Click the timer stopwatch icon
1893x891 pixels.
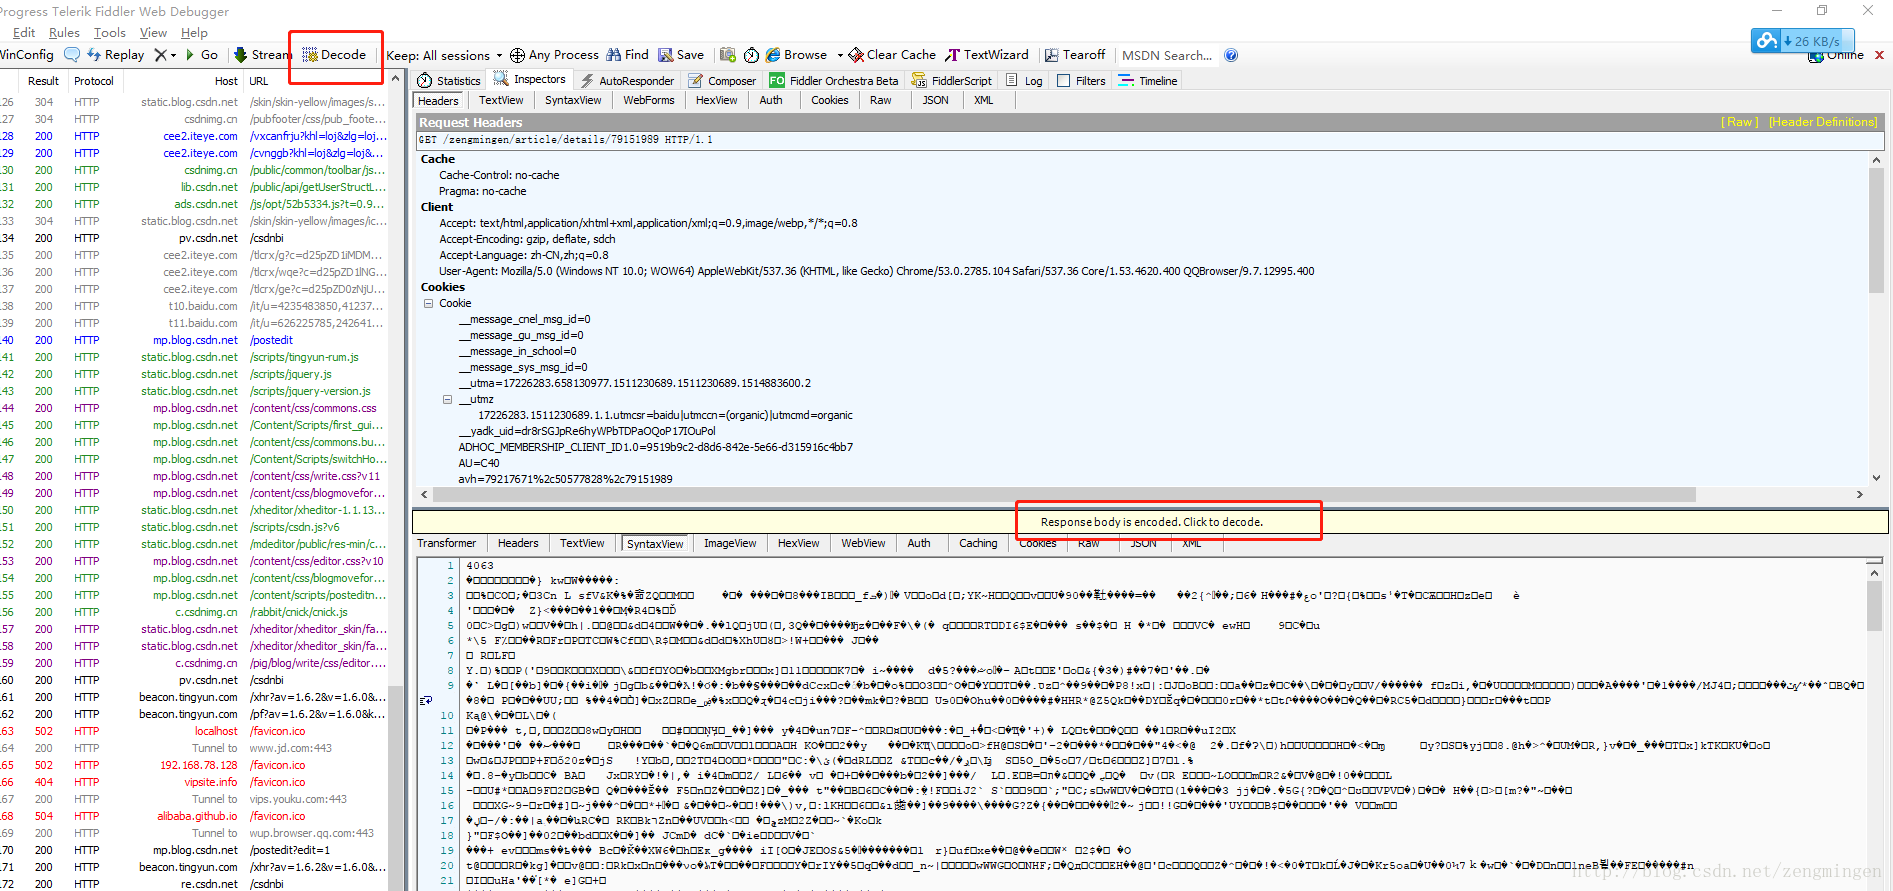(x=751, y=55)
